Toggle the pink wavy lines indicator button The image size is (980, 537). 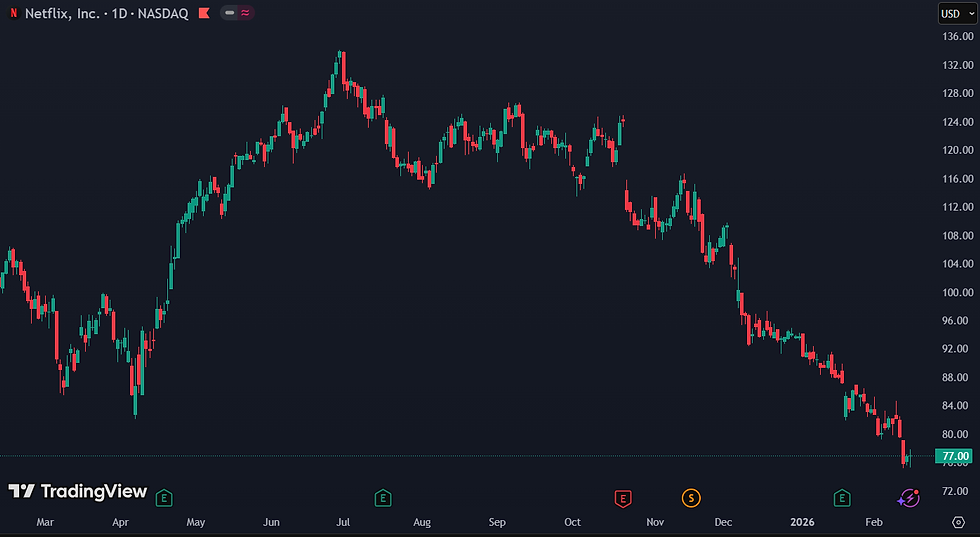pos(245,13)
